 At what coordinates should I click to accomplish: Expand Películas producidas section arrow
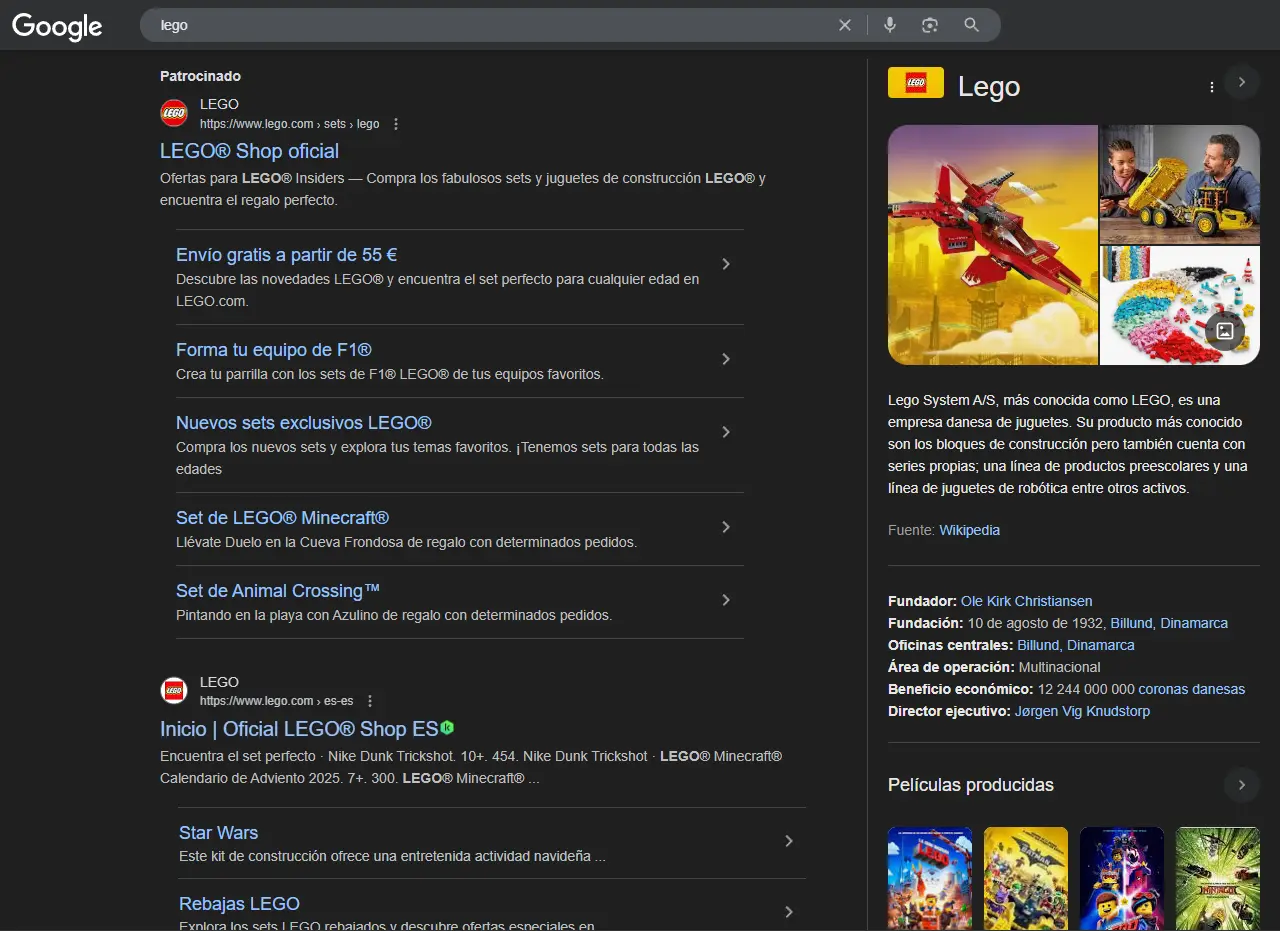point(1242,785)
